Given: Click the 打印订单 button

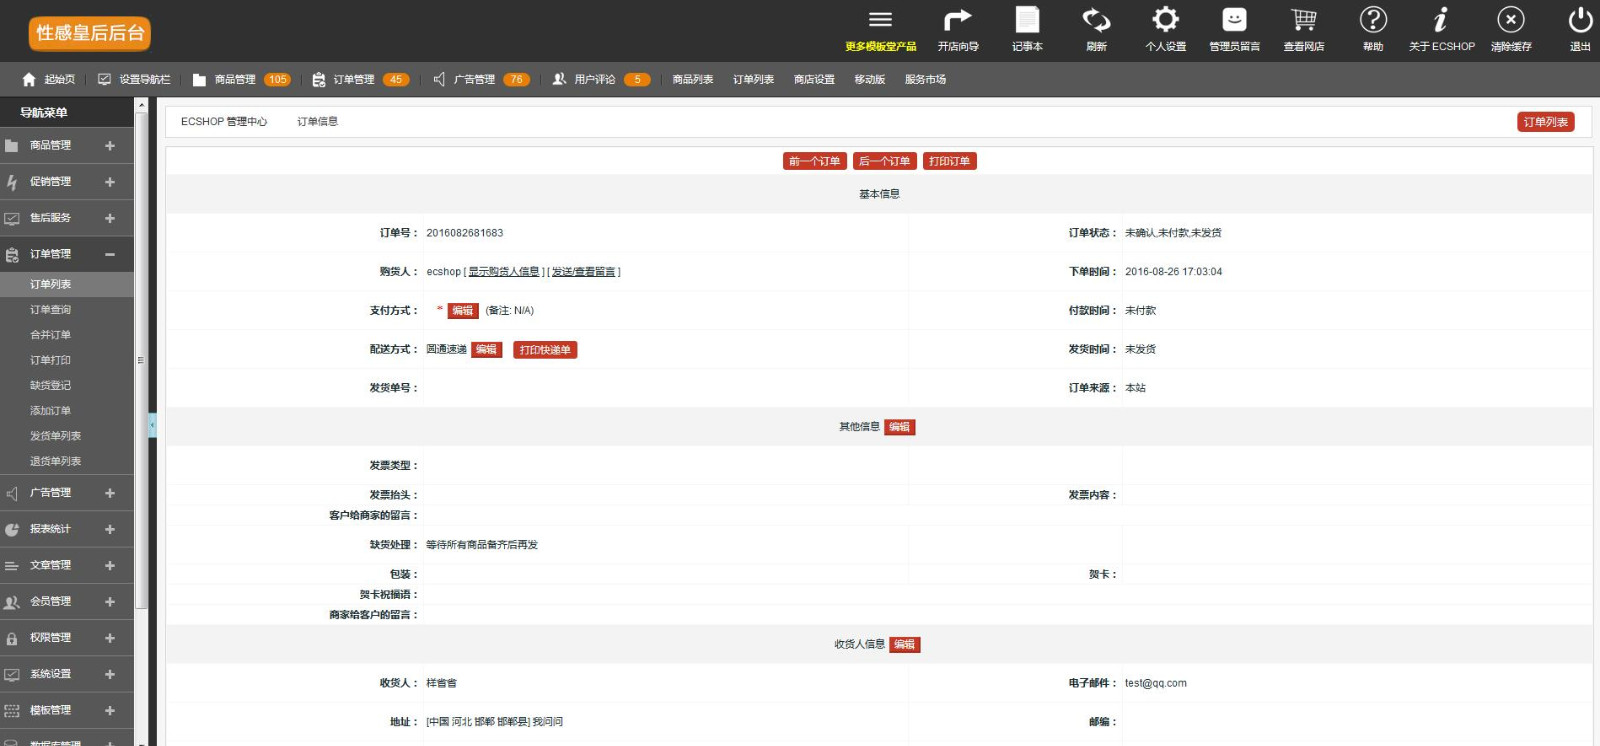Looking at the screenshot, I should pos(949,161).
